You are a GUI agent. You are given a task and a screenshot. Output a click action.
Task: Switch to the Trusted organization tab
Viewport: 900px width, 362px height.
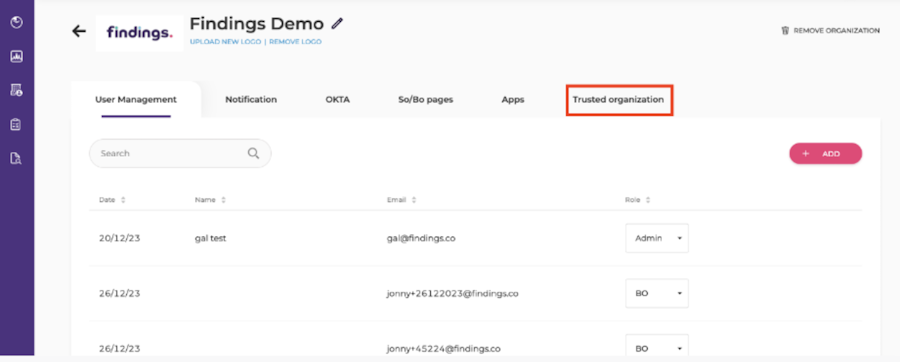point(618,100)
